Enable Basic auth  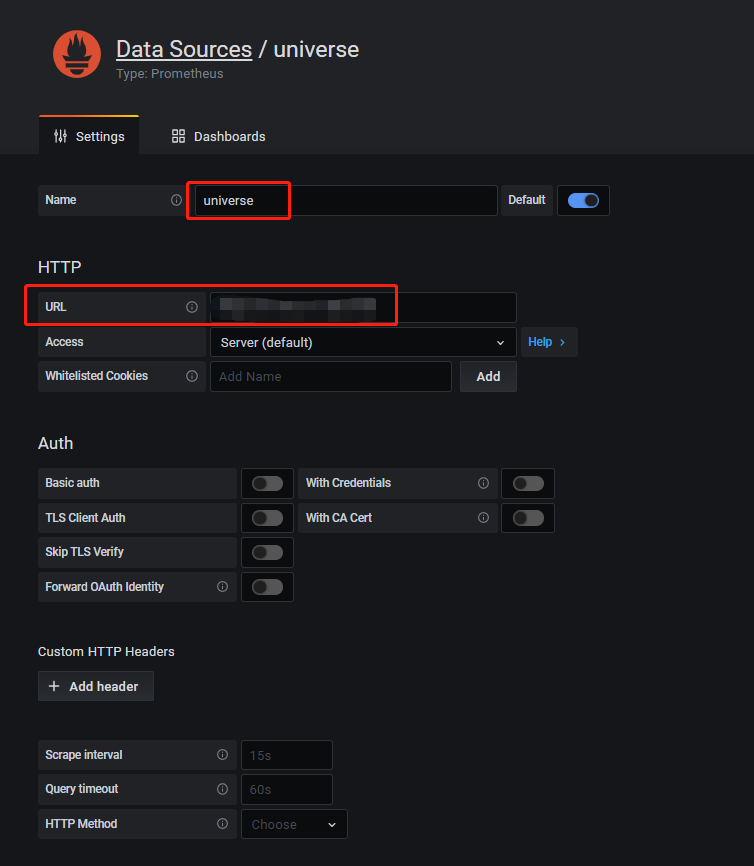coord(267,483)
